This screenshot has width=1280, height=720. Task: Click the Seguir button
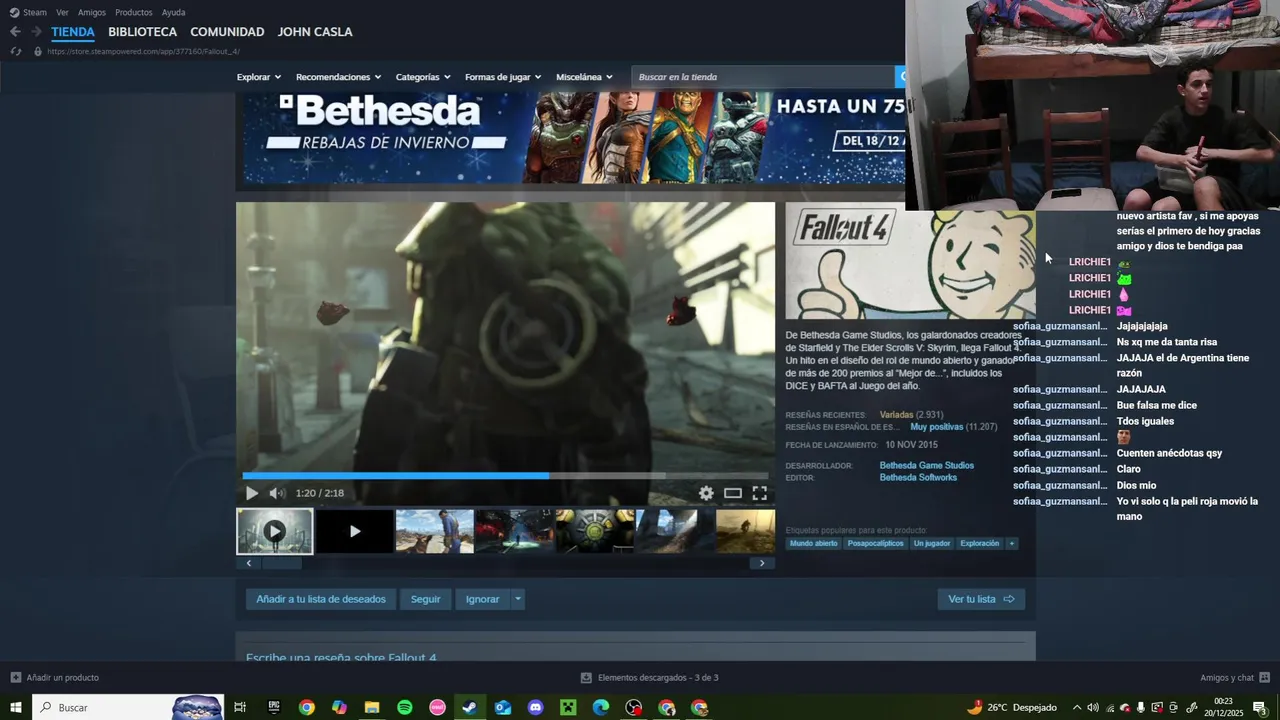[x=425, y=599]
